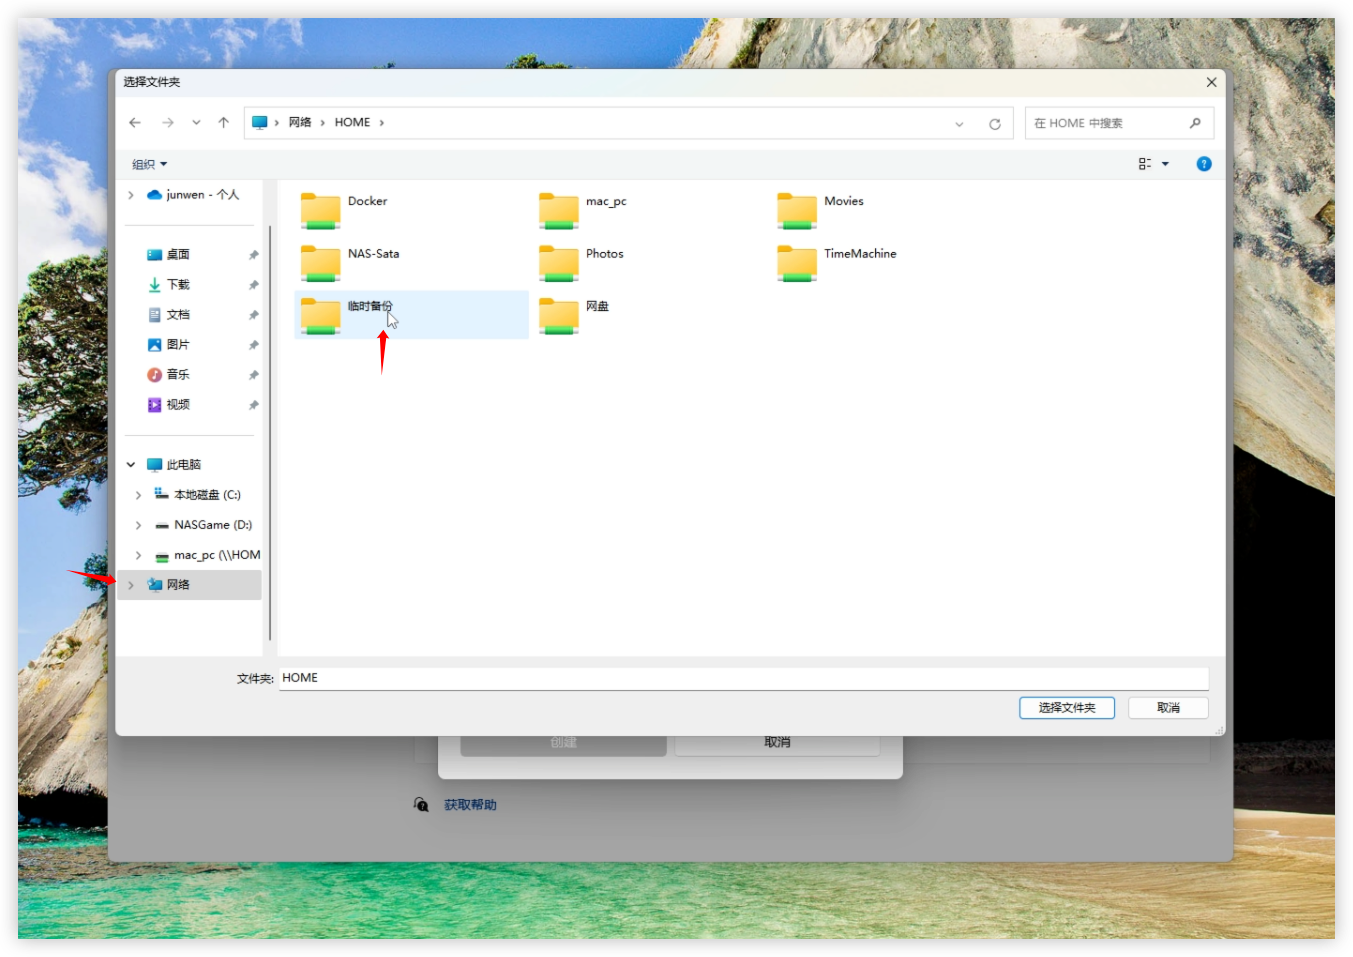Image resolution: width=1353 pixels, height=957 pixels.
Task: Open the help question mark icon
Action: point(1203,164)
